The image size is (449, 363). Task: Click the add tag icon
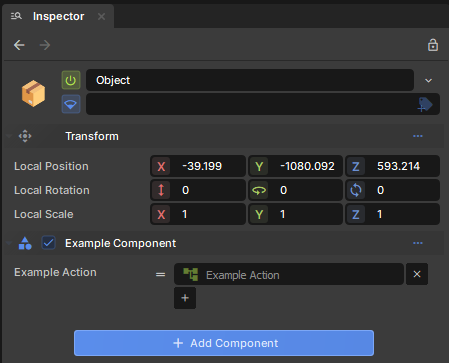(x=425, y=105)
